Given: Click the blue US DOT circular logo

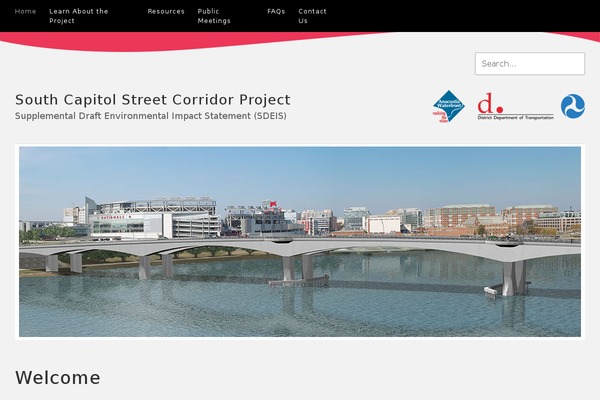Looking at the screenshot, I should pos(573,106).
